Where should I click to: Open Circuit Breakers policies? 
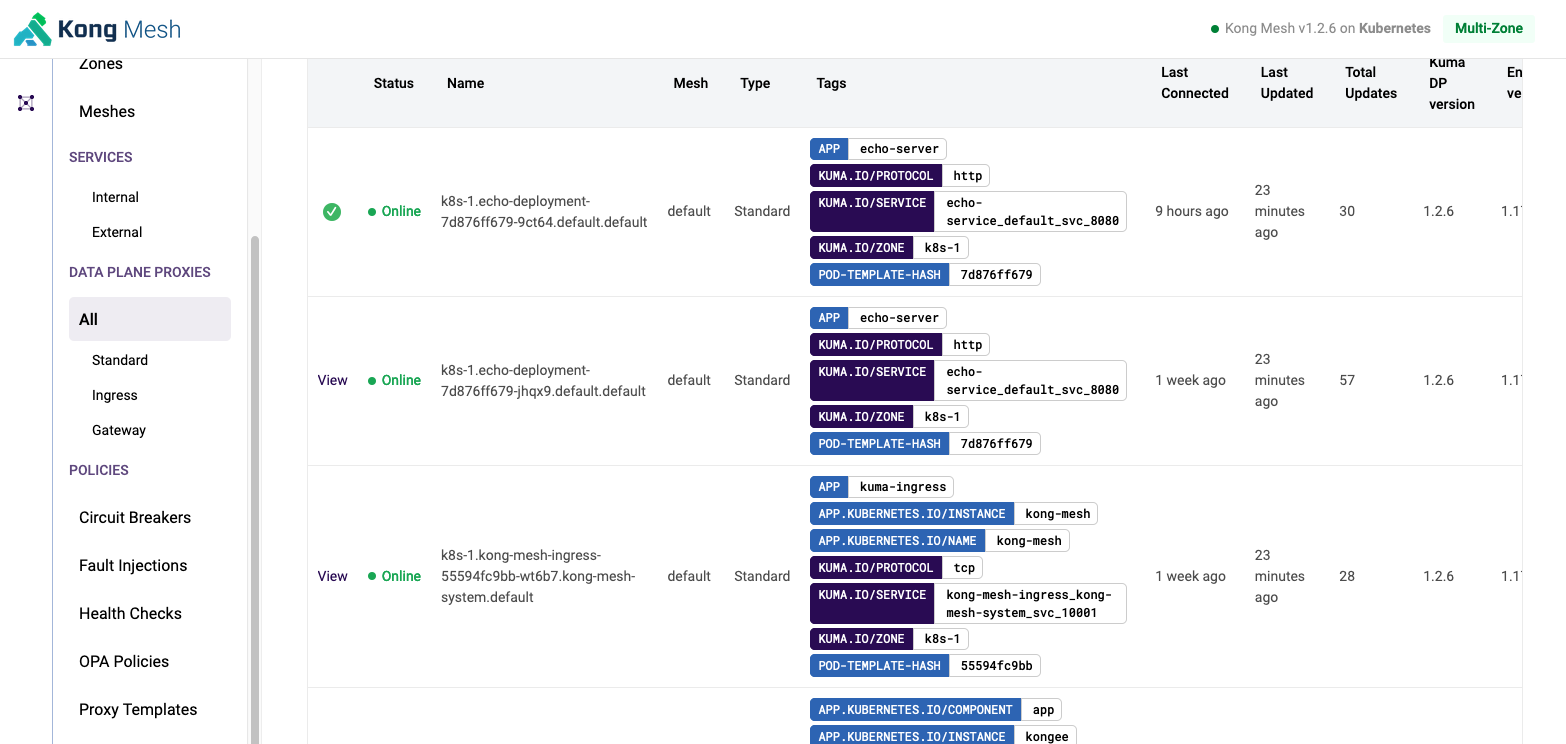click(134, 517)
